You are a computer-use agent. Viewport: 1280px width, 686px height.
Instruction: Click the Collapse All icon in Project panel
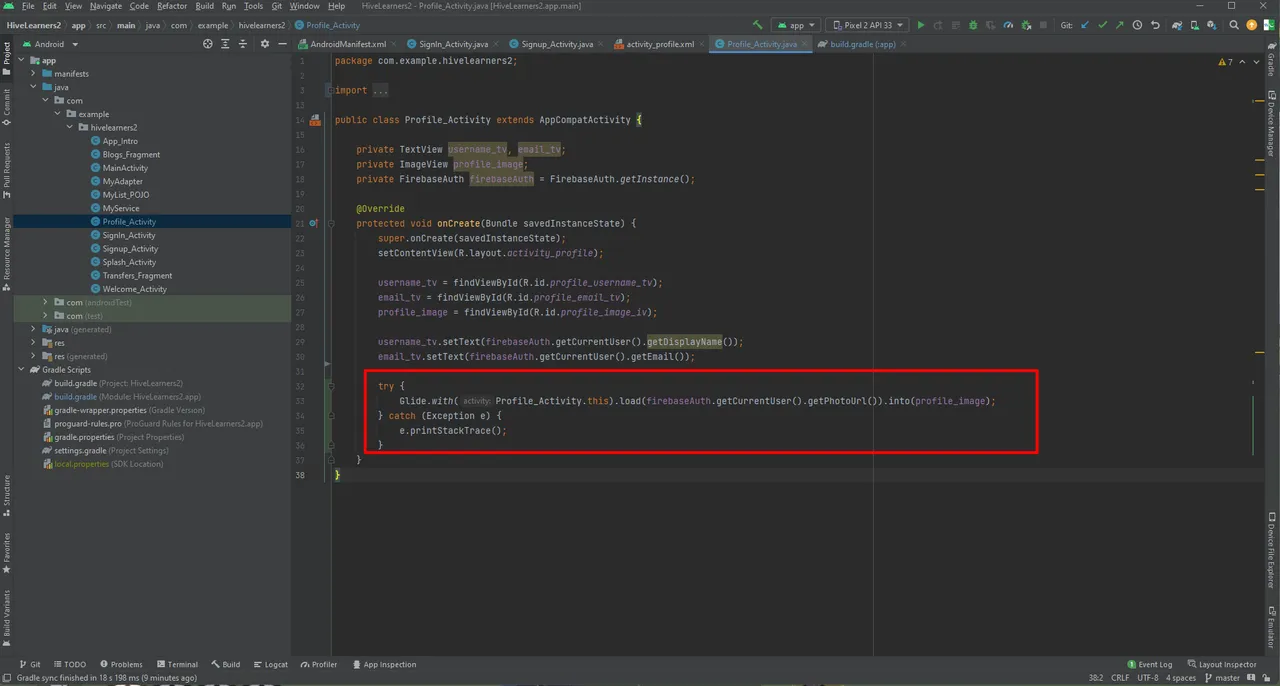(243, 44)
